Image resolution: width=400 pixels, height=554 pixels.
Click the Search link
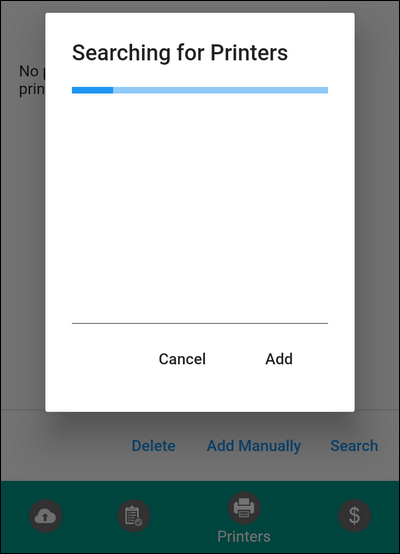354,446
